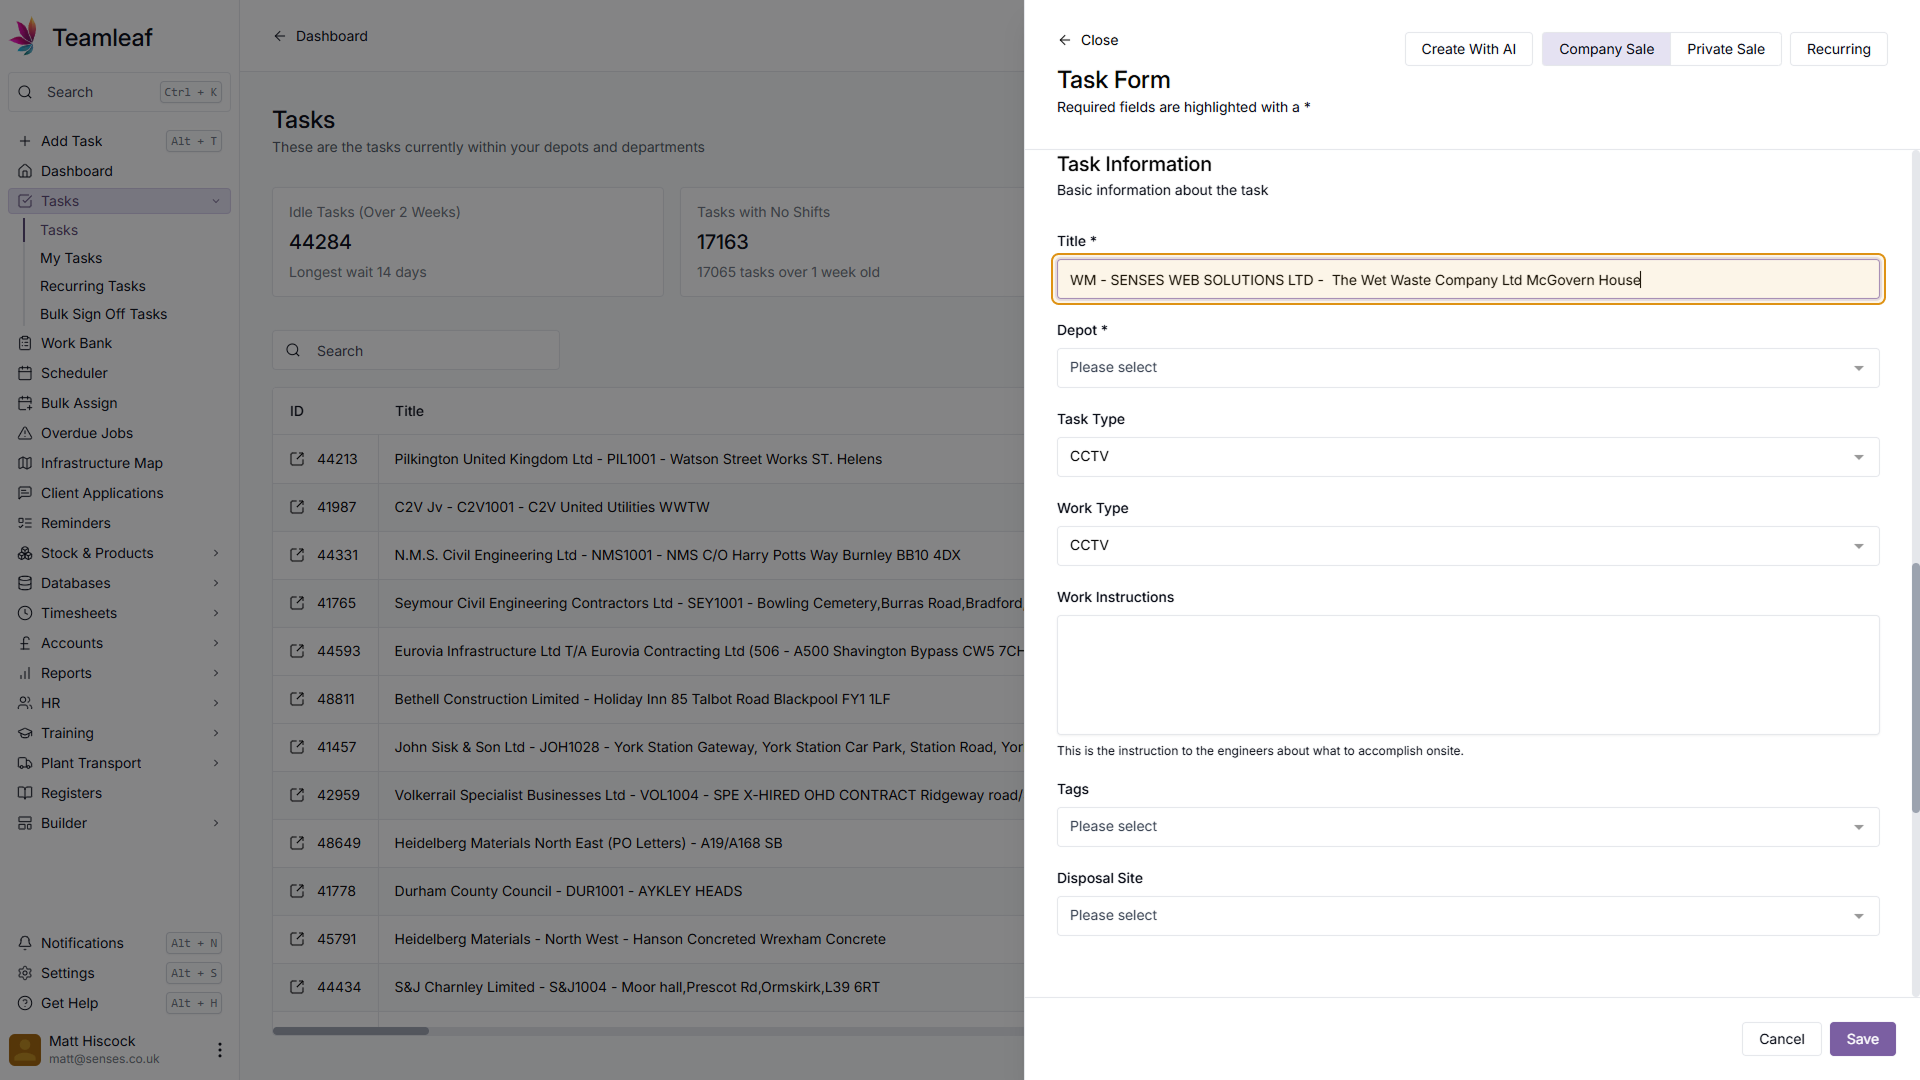Click the Cancel button
The image size is (1920, 1080).
point(1781,1039)
